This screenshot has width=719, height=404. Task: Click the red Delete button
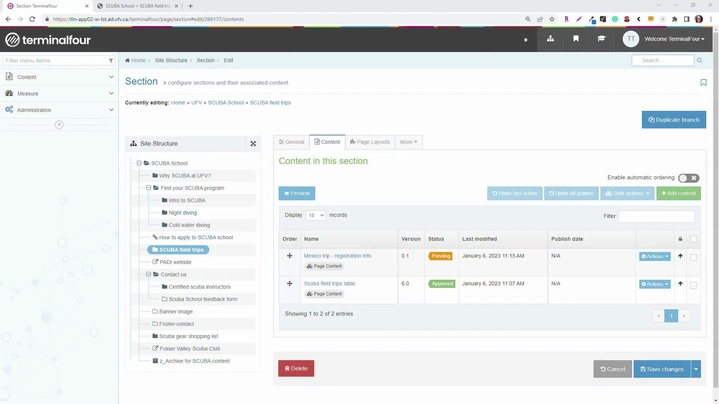pos(296,369)
